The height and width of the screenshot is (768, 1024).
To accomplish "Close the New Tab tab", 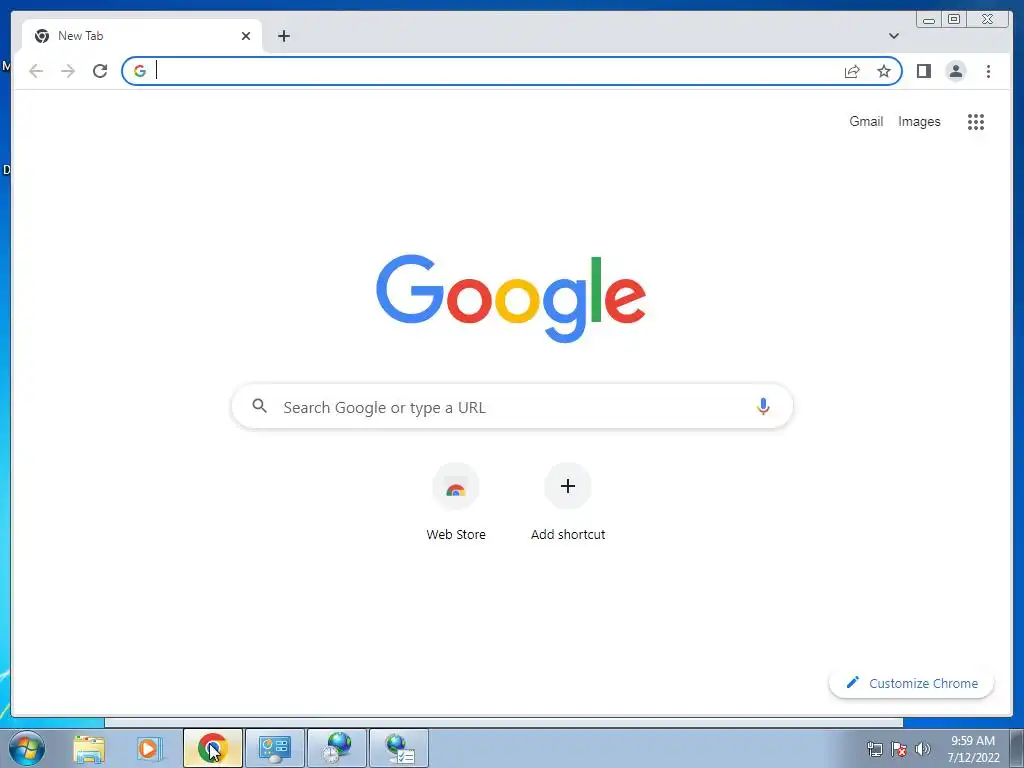I will click(246, 36).
